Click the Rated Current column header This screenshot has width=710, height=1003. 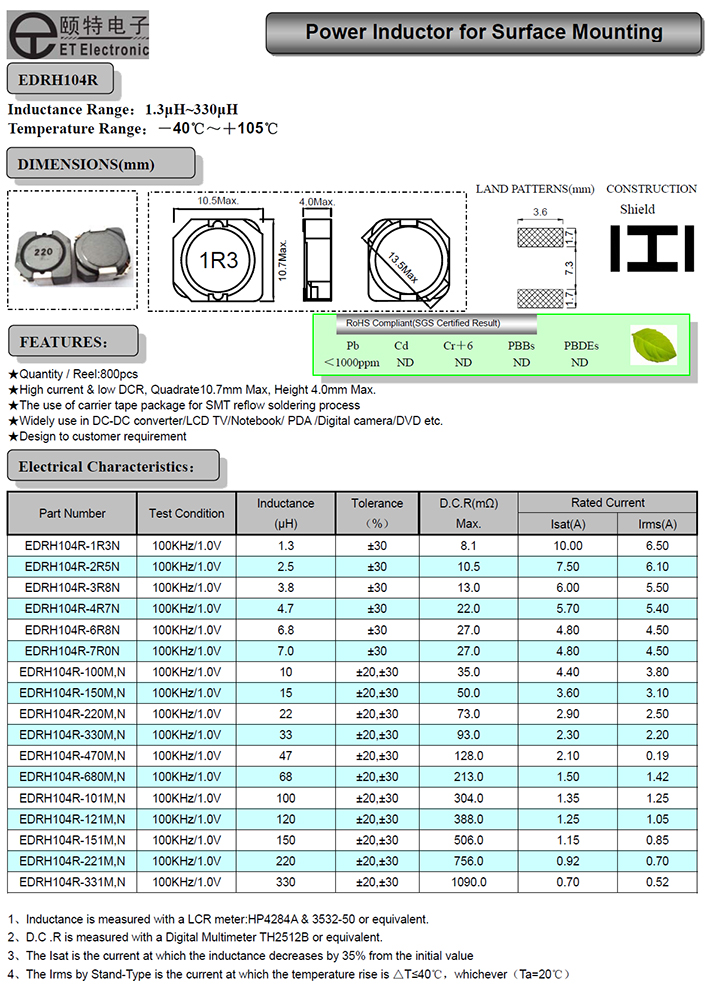pyautogui.click(x=607, y=503)
